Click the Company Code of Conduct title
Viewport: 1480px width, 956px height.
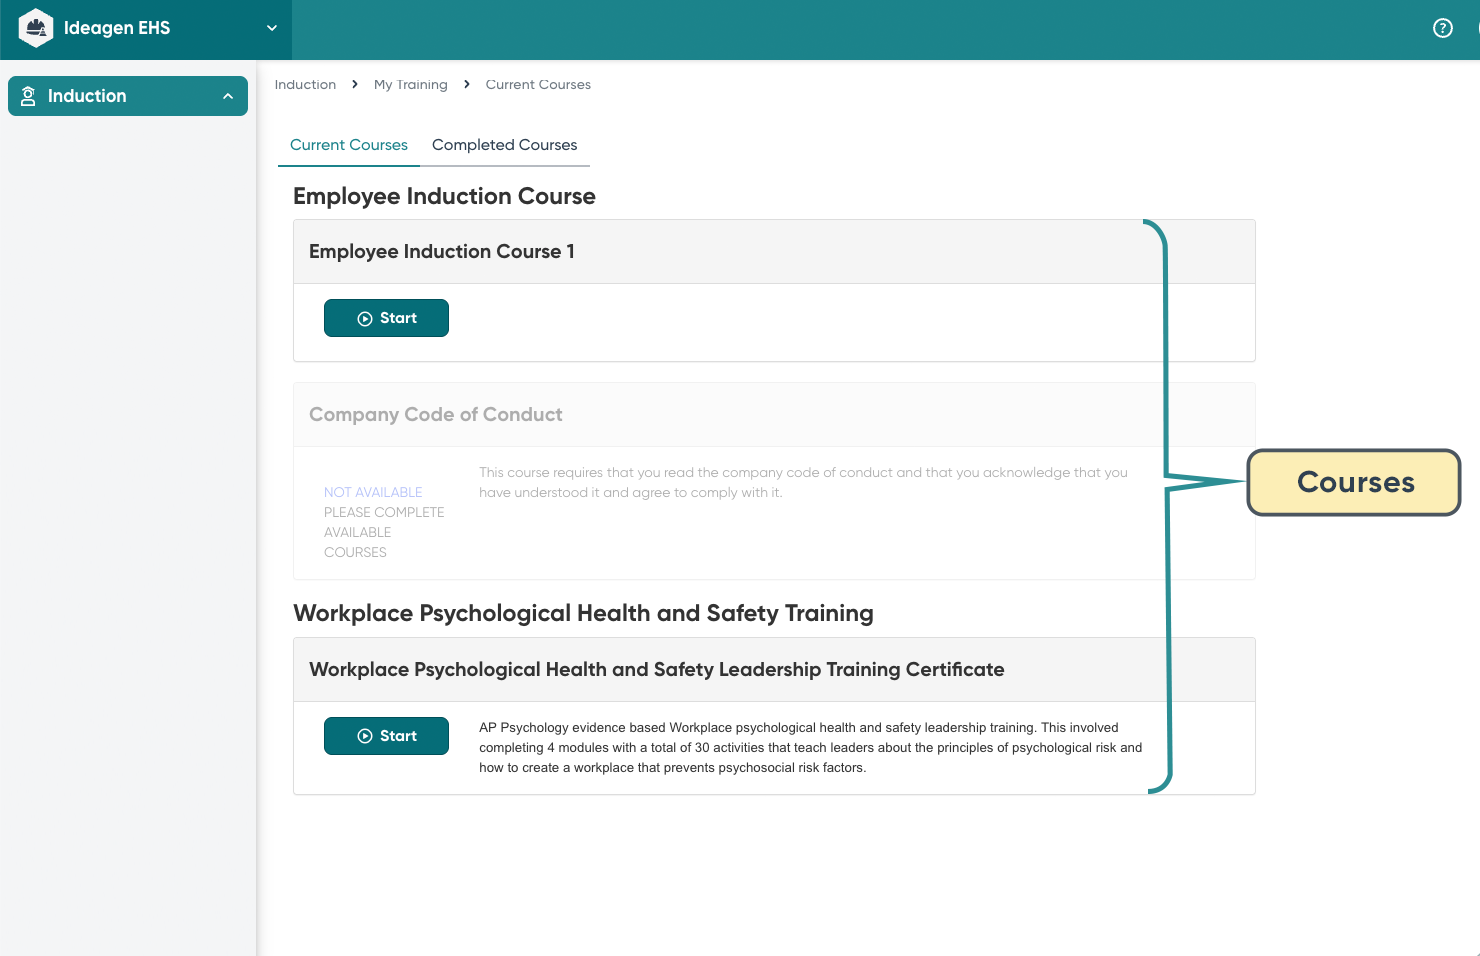point(435,414)
